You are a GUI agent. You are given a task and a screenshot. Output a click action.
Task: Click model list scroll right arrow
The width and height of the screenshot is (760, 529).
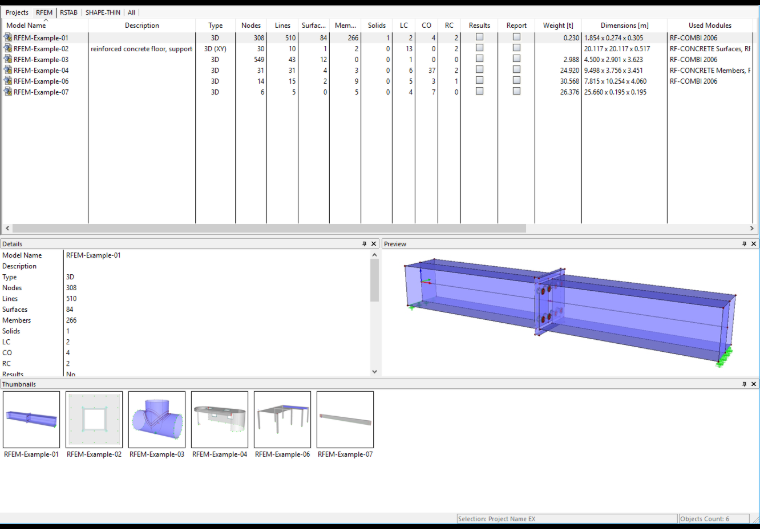tap(752, 228)
